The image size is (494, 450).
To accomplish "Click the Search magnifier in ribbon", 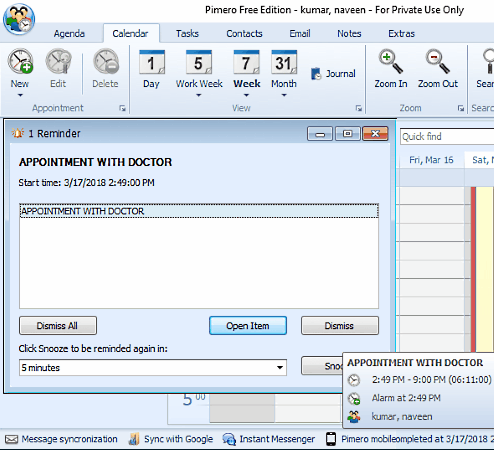I will click(488, 61).
